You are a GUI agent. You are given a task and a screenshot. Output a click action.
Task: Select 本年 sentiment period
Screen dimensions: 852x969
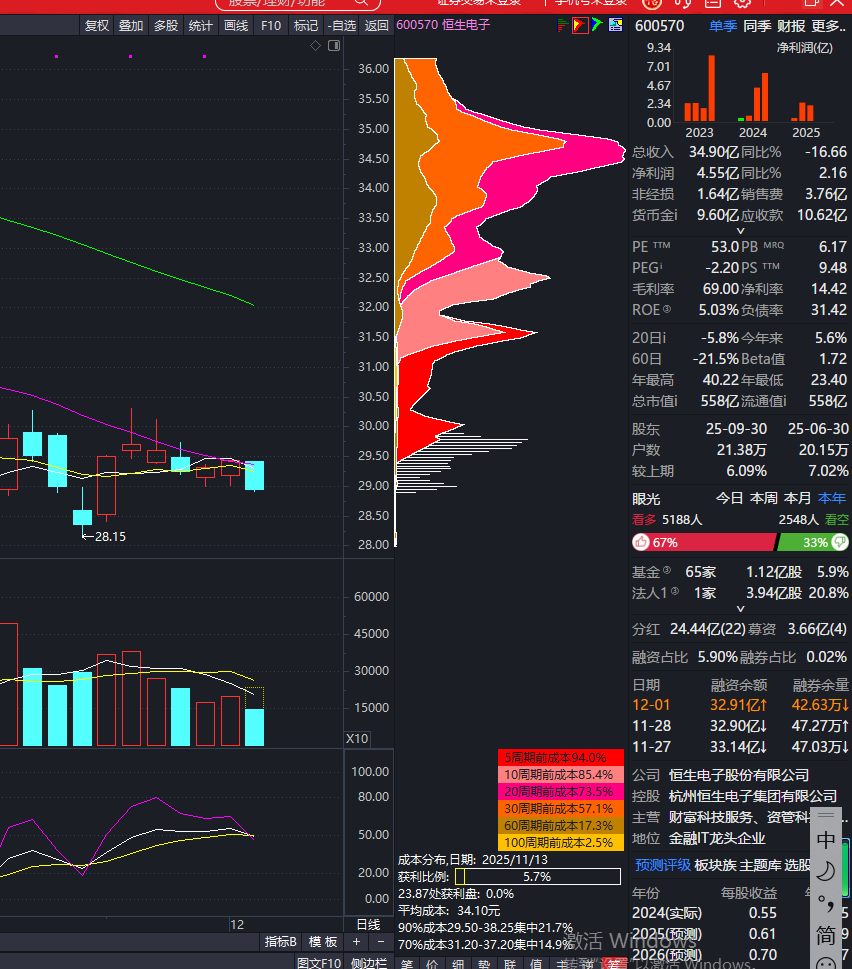pyautogui.click(x=832, y=498)
